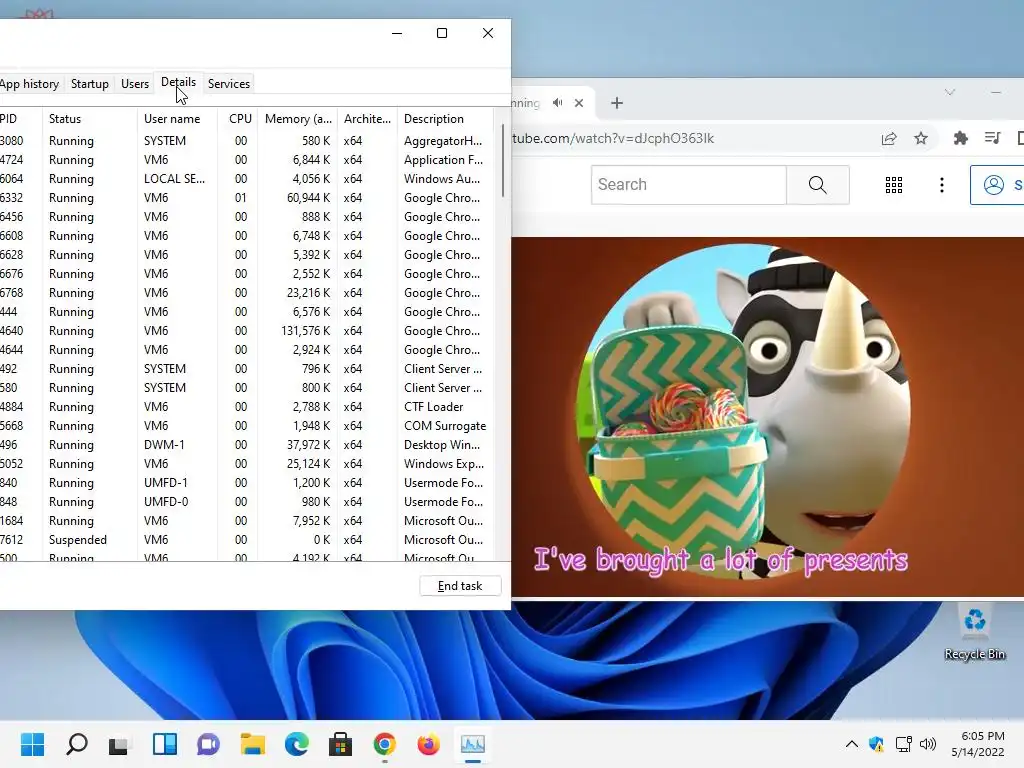
Task: Select Task Manager taskbar icon
Action: [472, 744]
